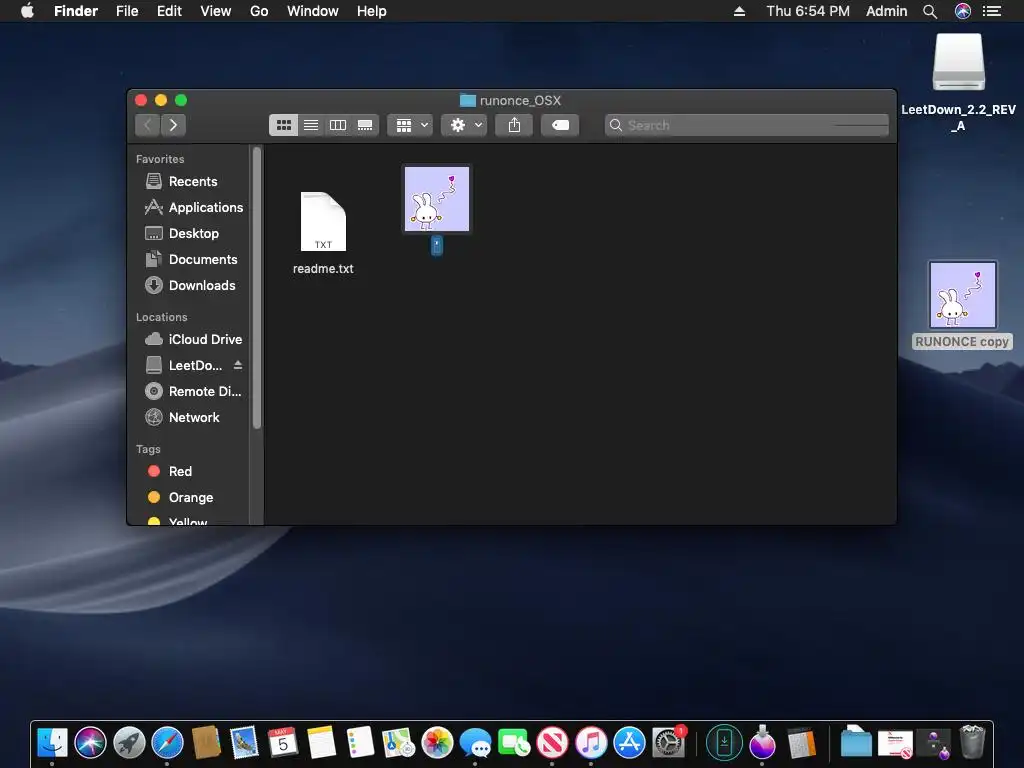
Task: Open the Edit menu
Action: 169,11
